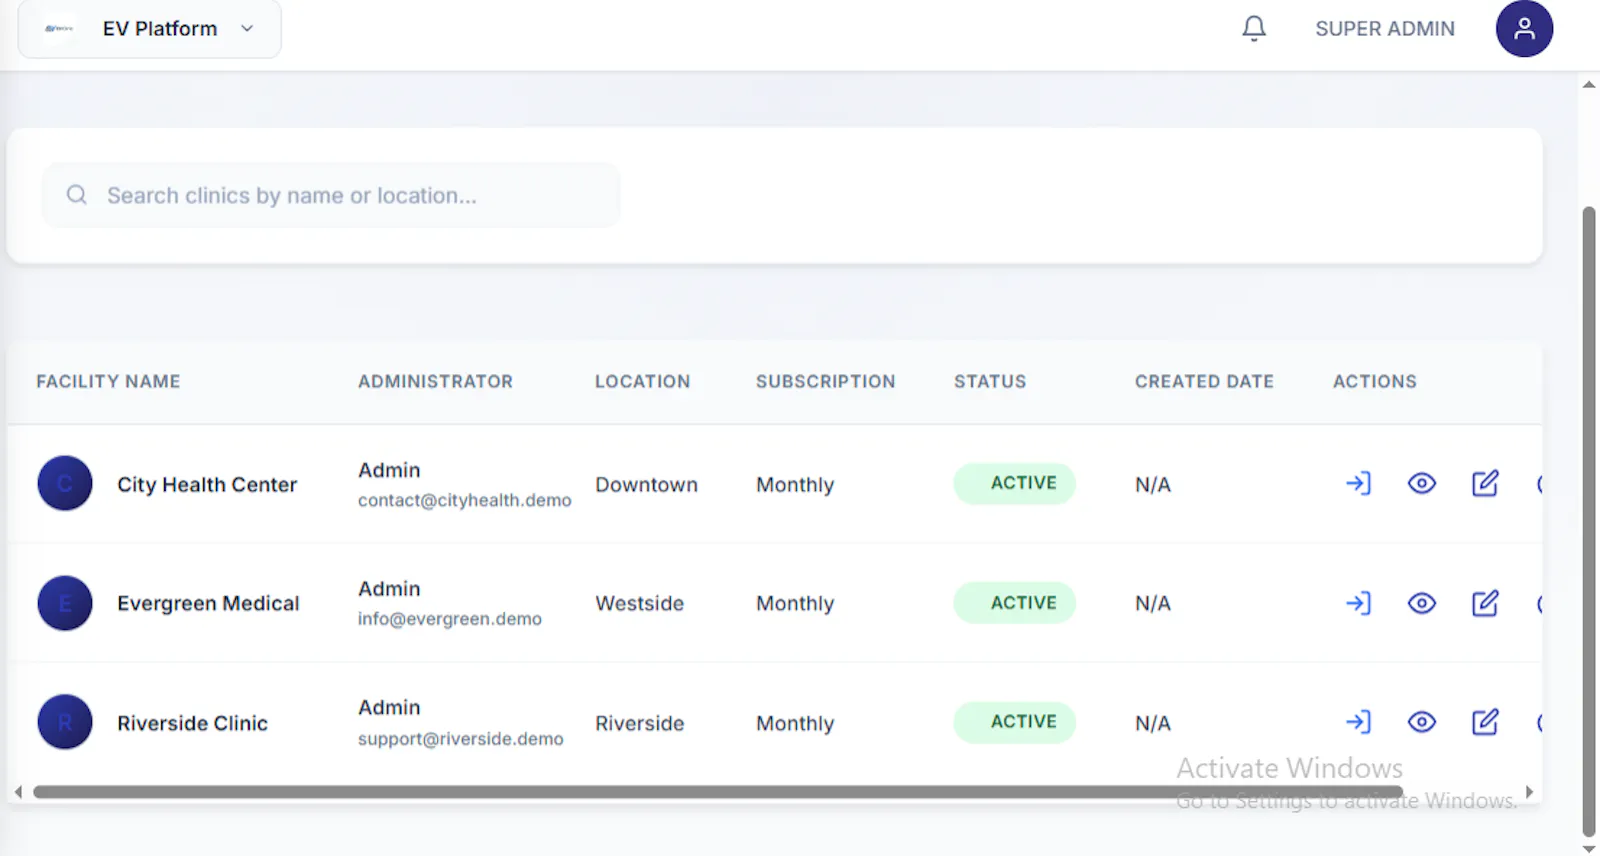Image resolution: width=1600 pixels, height=856 pixels.
Task: Edit Riverside Clinic pencil icon
Action: pyautogui.click(x=1485, y=722)
